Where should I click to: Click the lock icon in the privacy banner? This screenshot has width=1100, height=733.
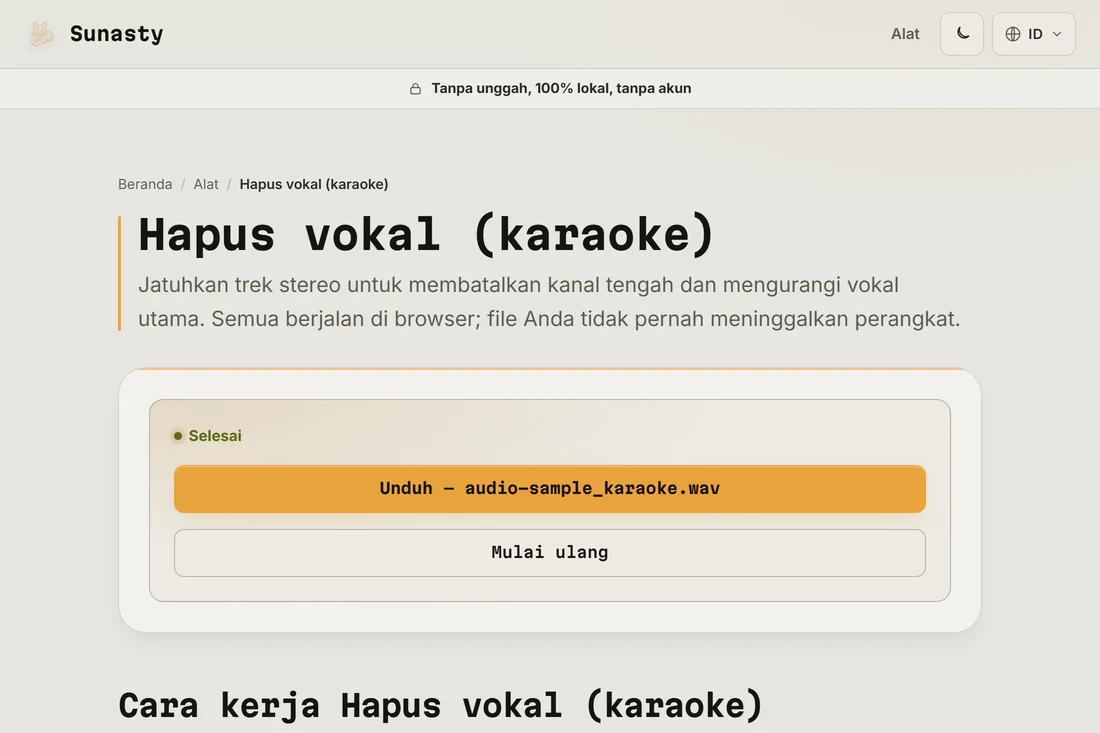pyautogui.click(x=415, y=88)
